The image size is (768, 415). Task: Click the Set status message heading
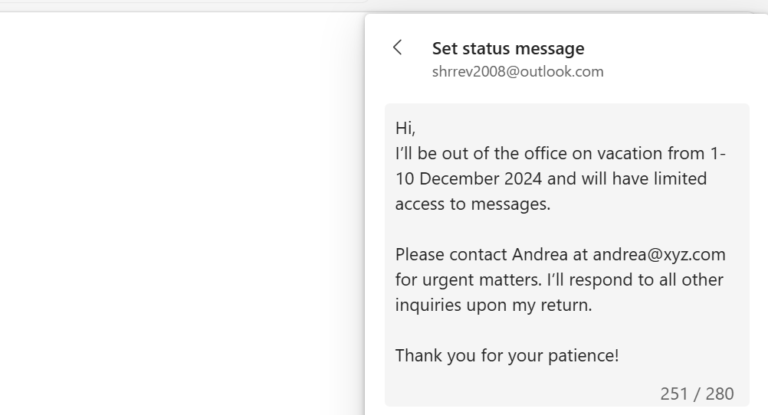[x=507, y=48]
